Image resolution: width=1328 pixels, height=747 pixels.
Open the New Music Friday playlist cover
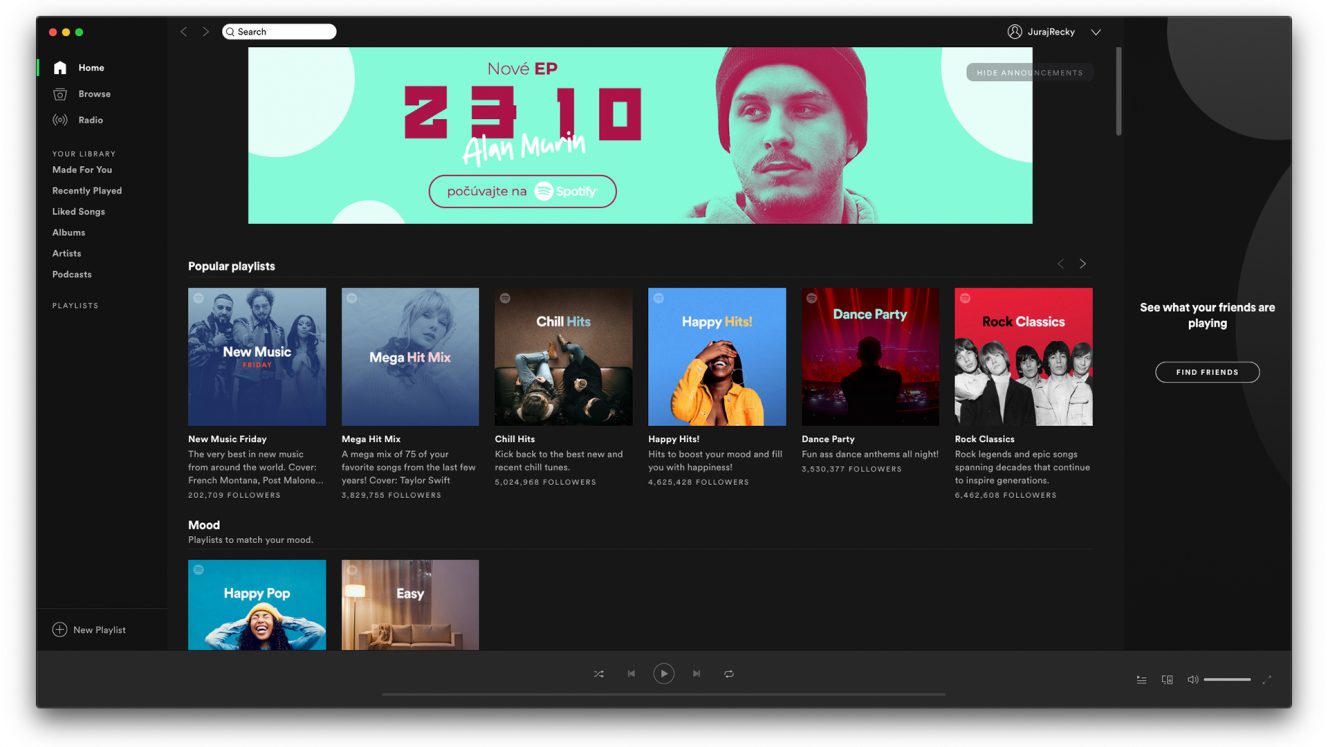coord(257,357)
